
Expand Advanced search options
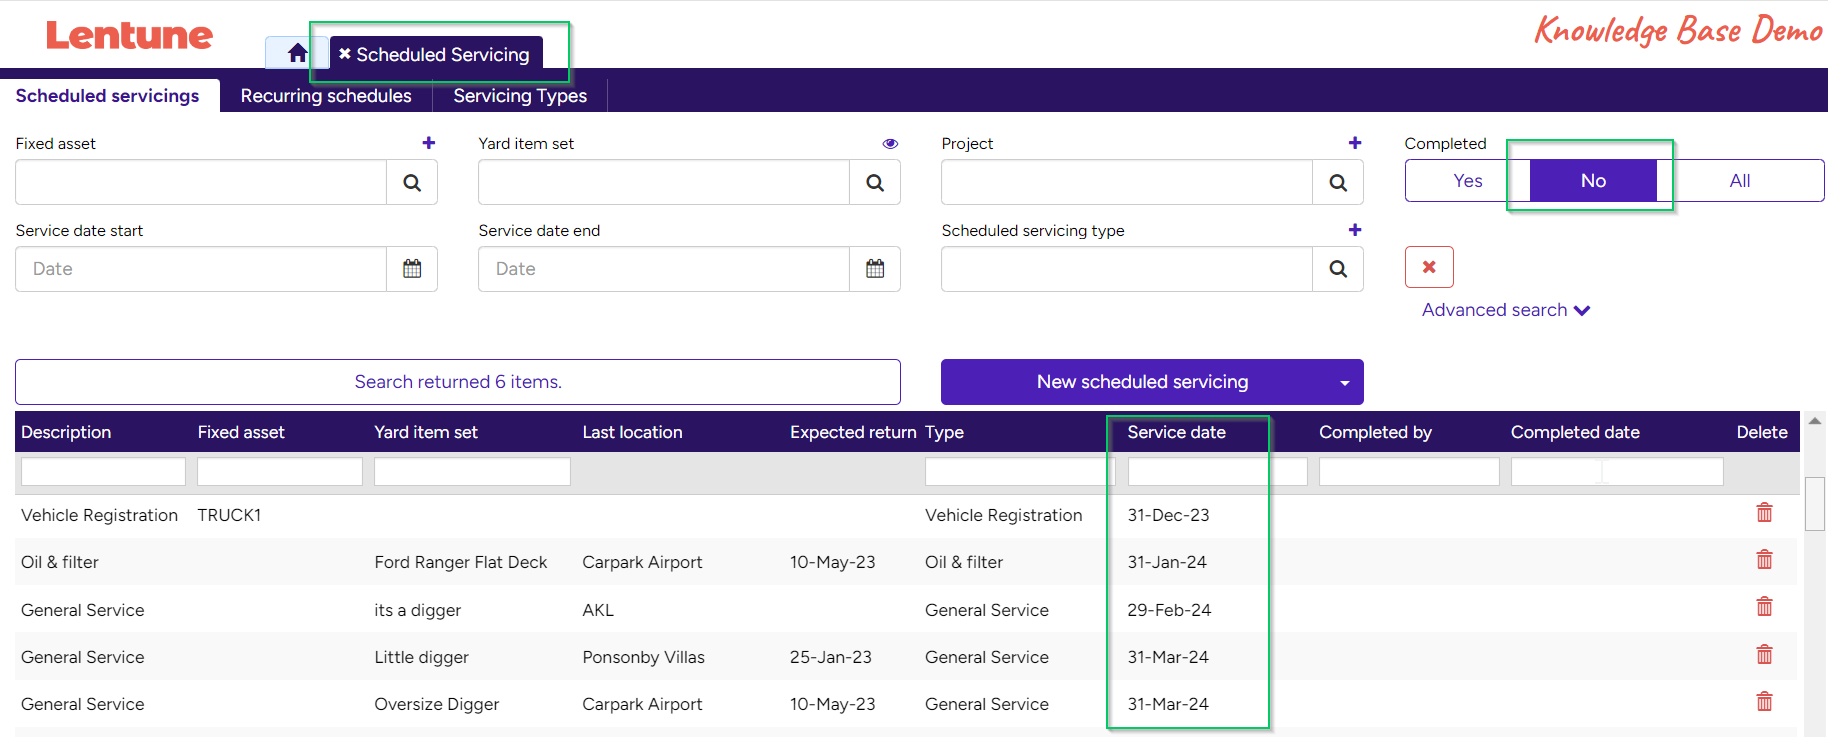click(1506, 310)
